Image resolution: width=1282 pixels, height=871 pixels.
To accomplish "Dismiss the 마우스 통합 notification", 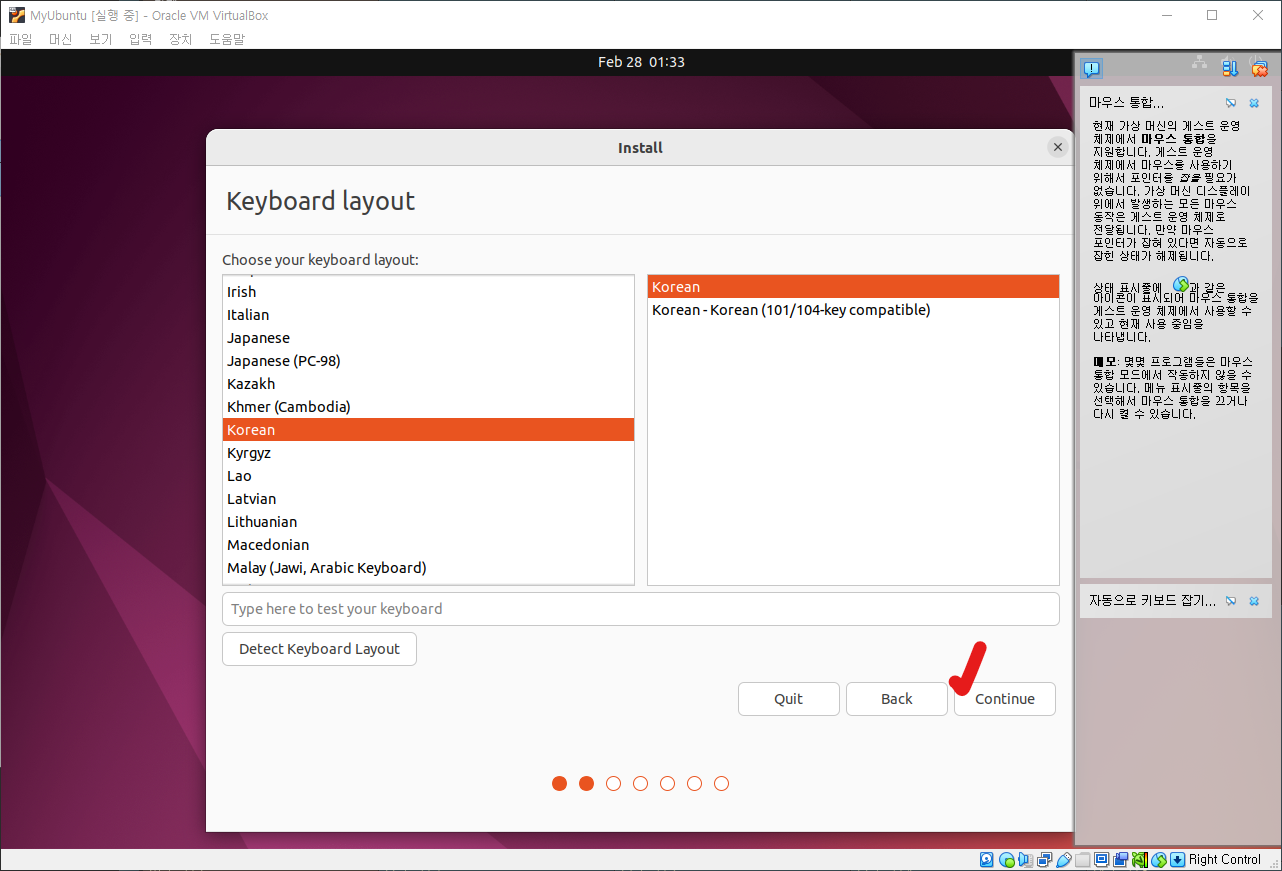I will coord(1254,103).
